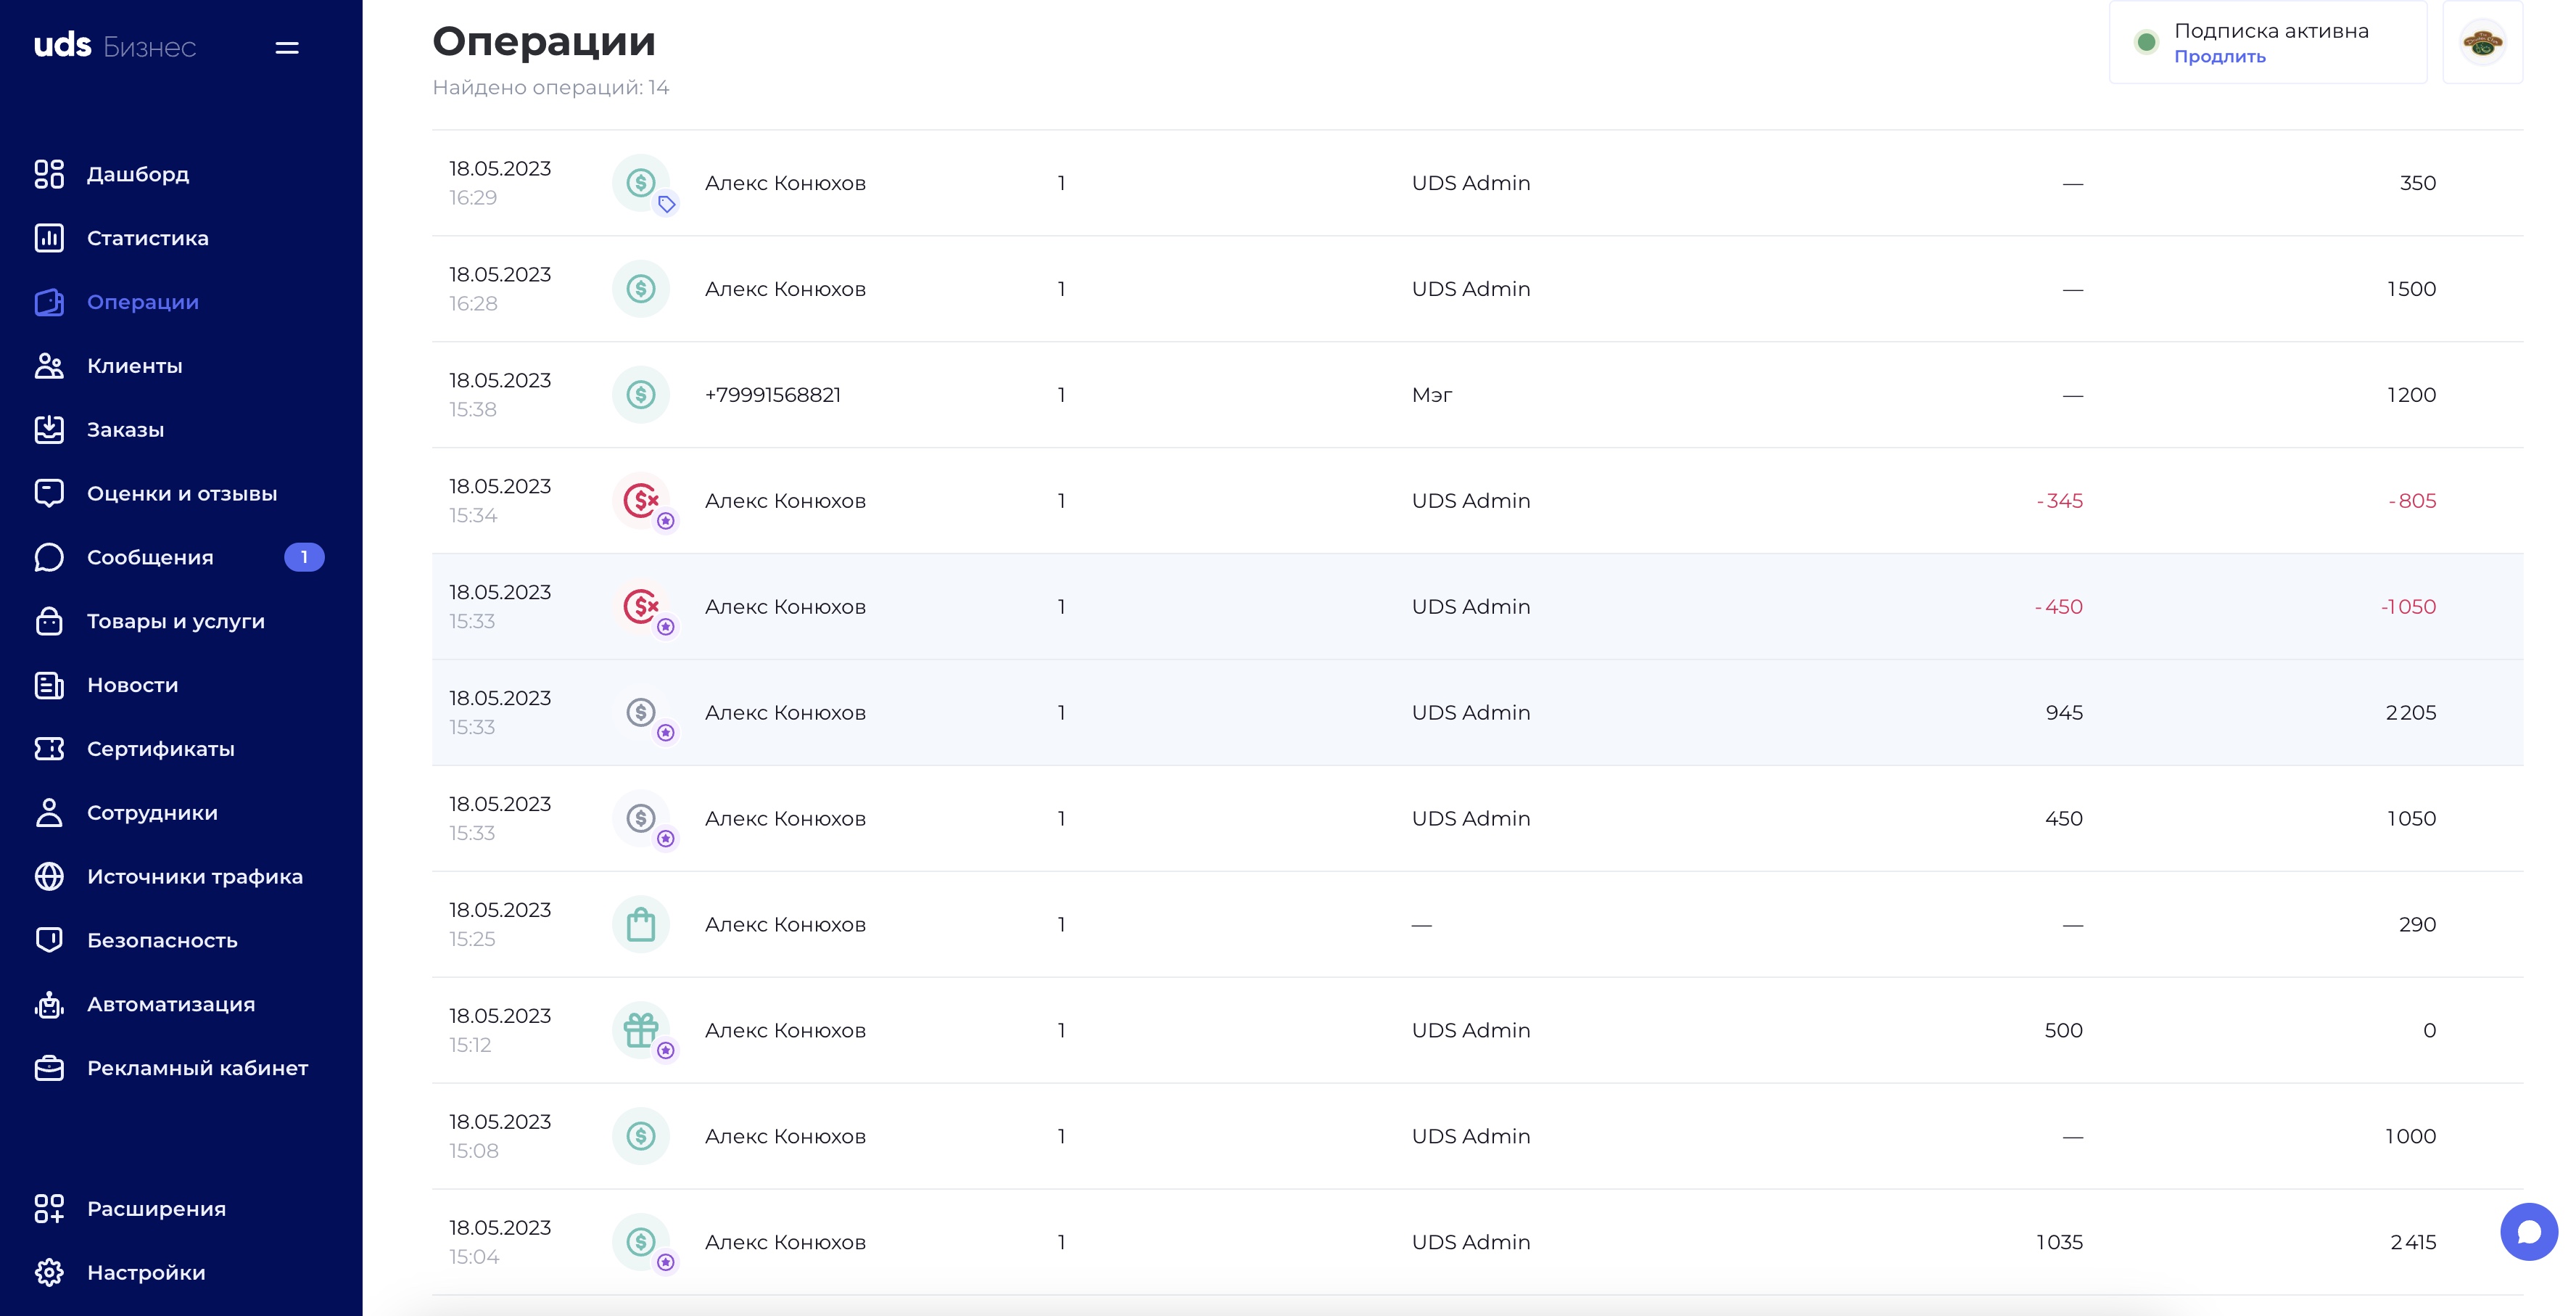Click the shopping bag icon in 15:25 operation
2576x1316 pixels.
[641, 924]
